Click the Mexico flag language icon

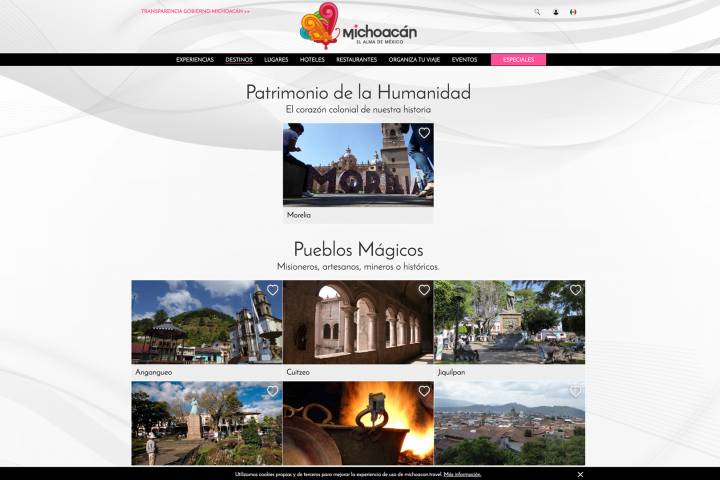[x=573, y=12]
